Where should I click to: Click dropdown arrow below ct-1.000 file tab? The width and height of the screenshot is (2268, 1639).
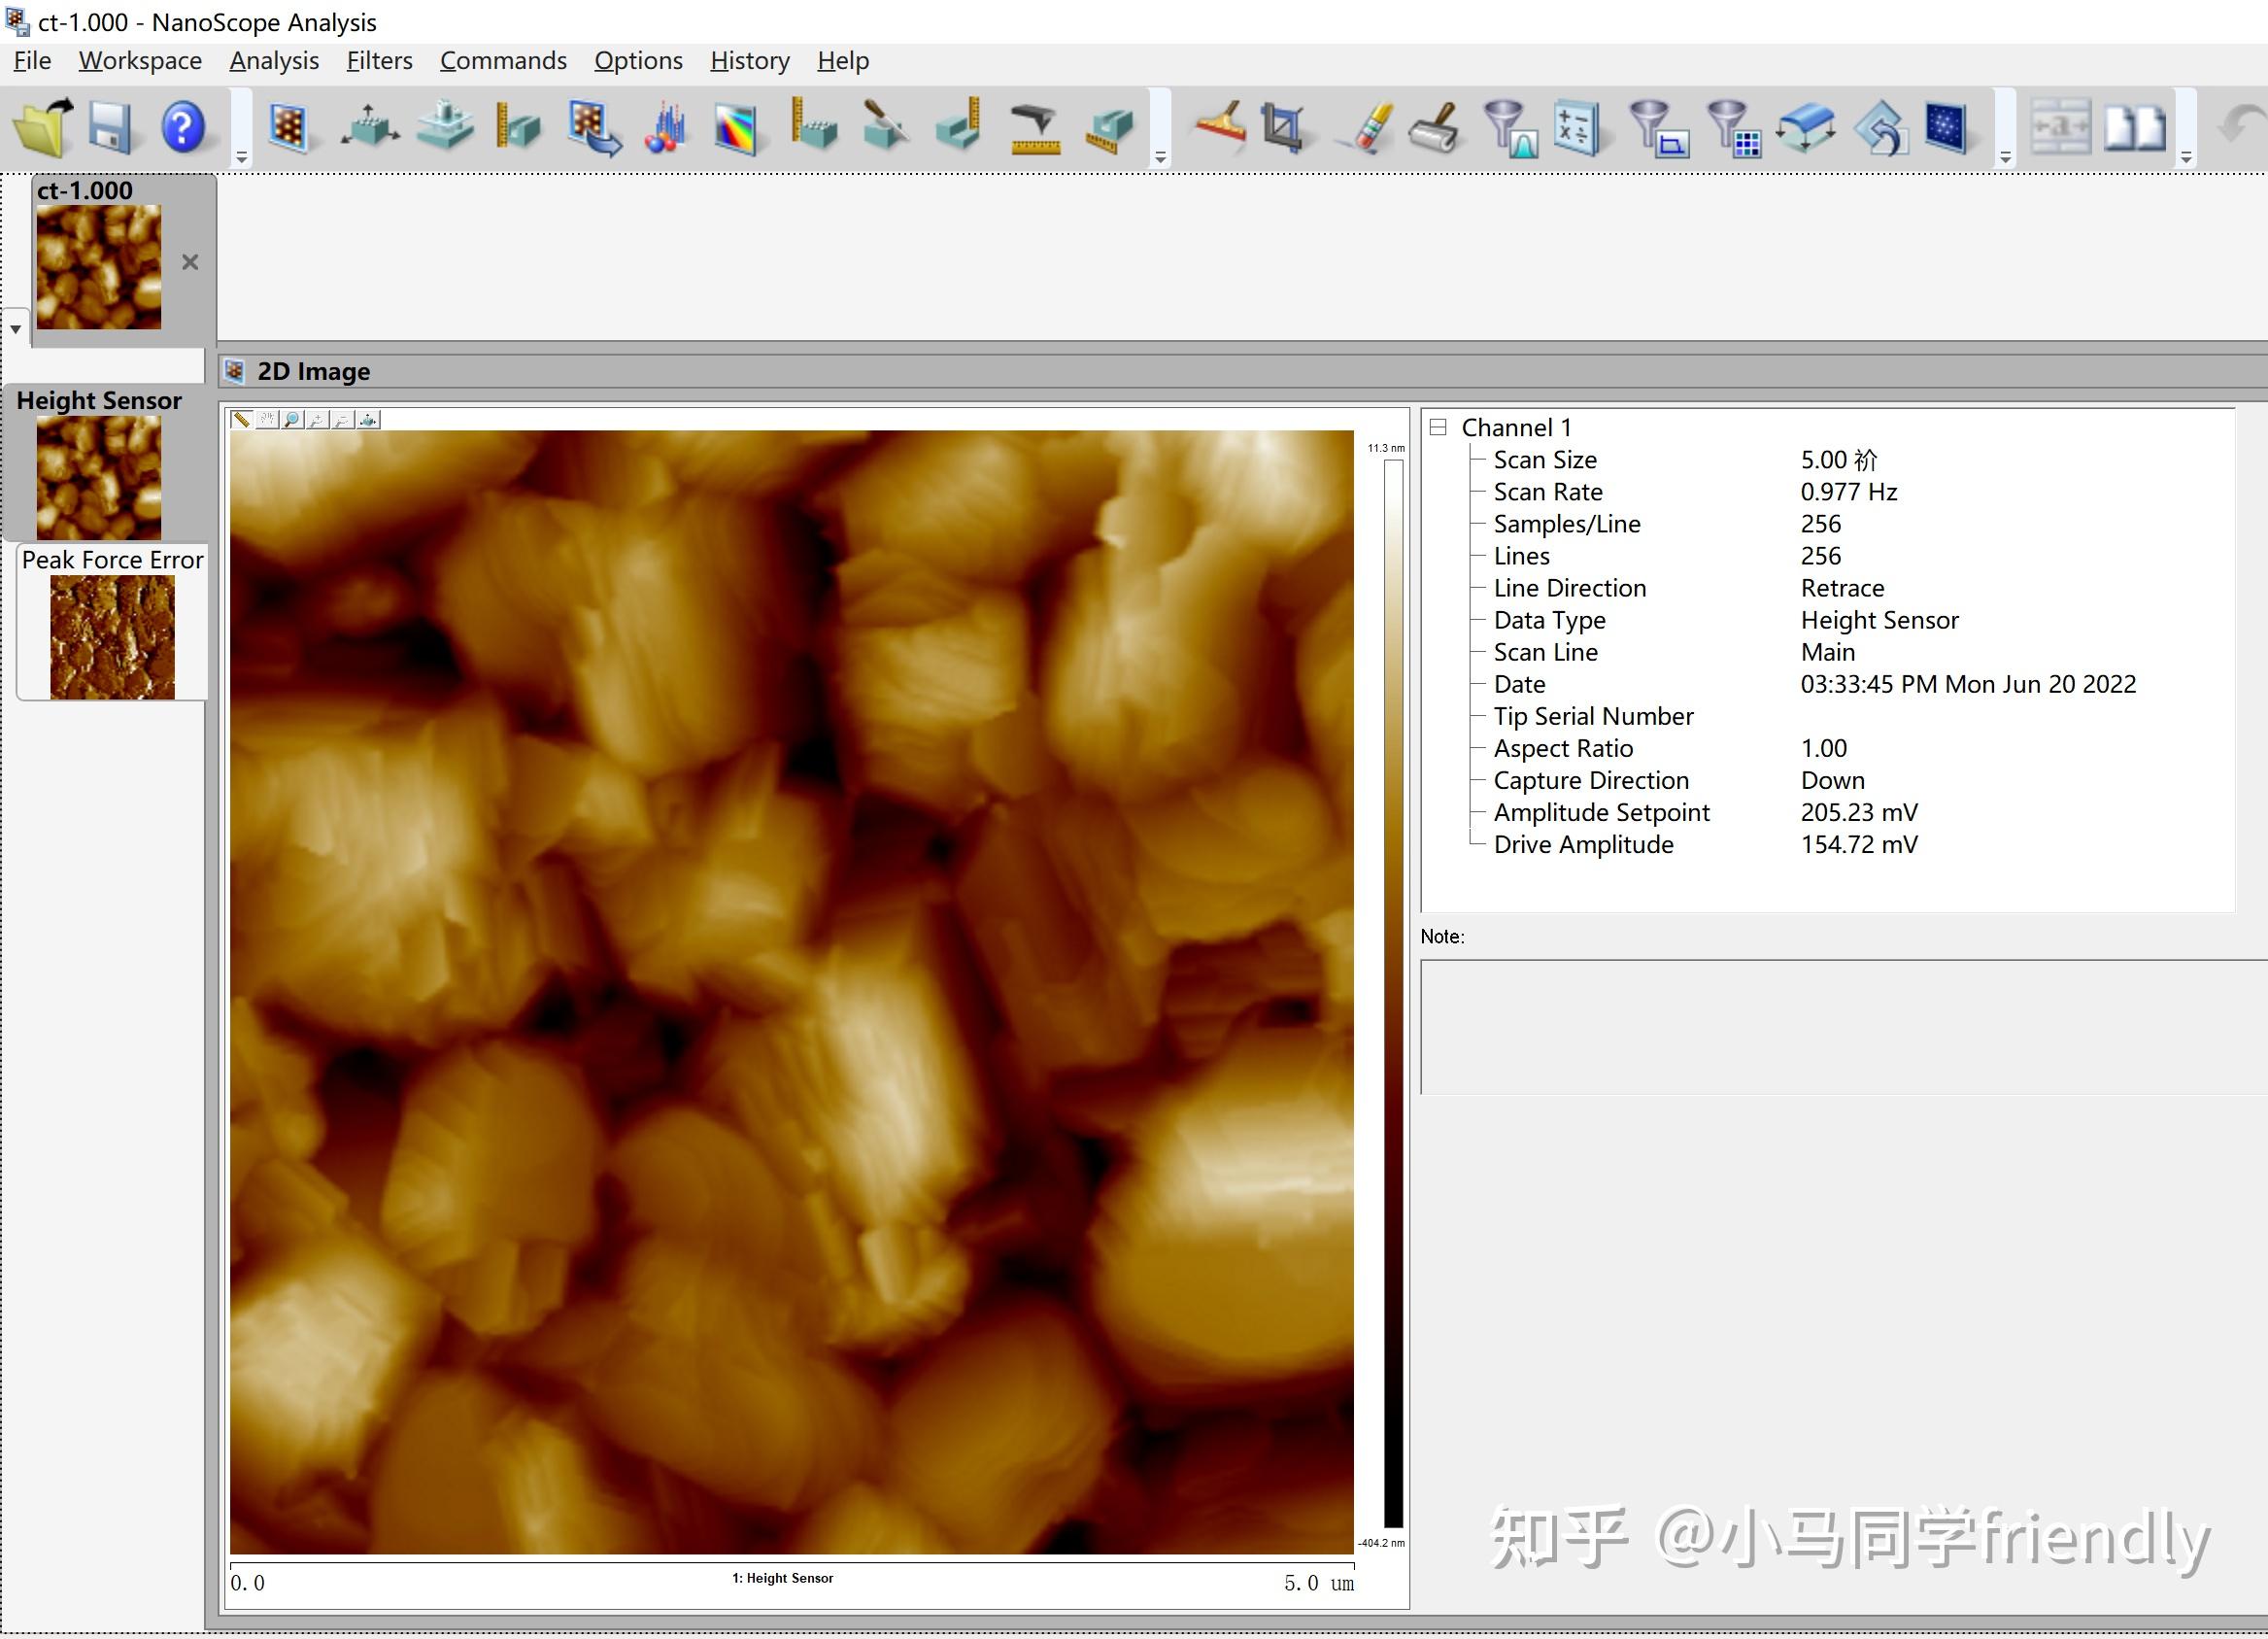[x=16, y=328]
